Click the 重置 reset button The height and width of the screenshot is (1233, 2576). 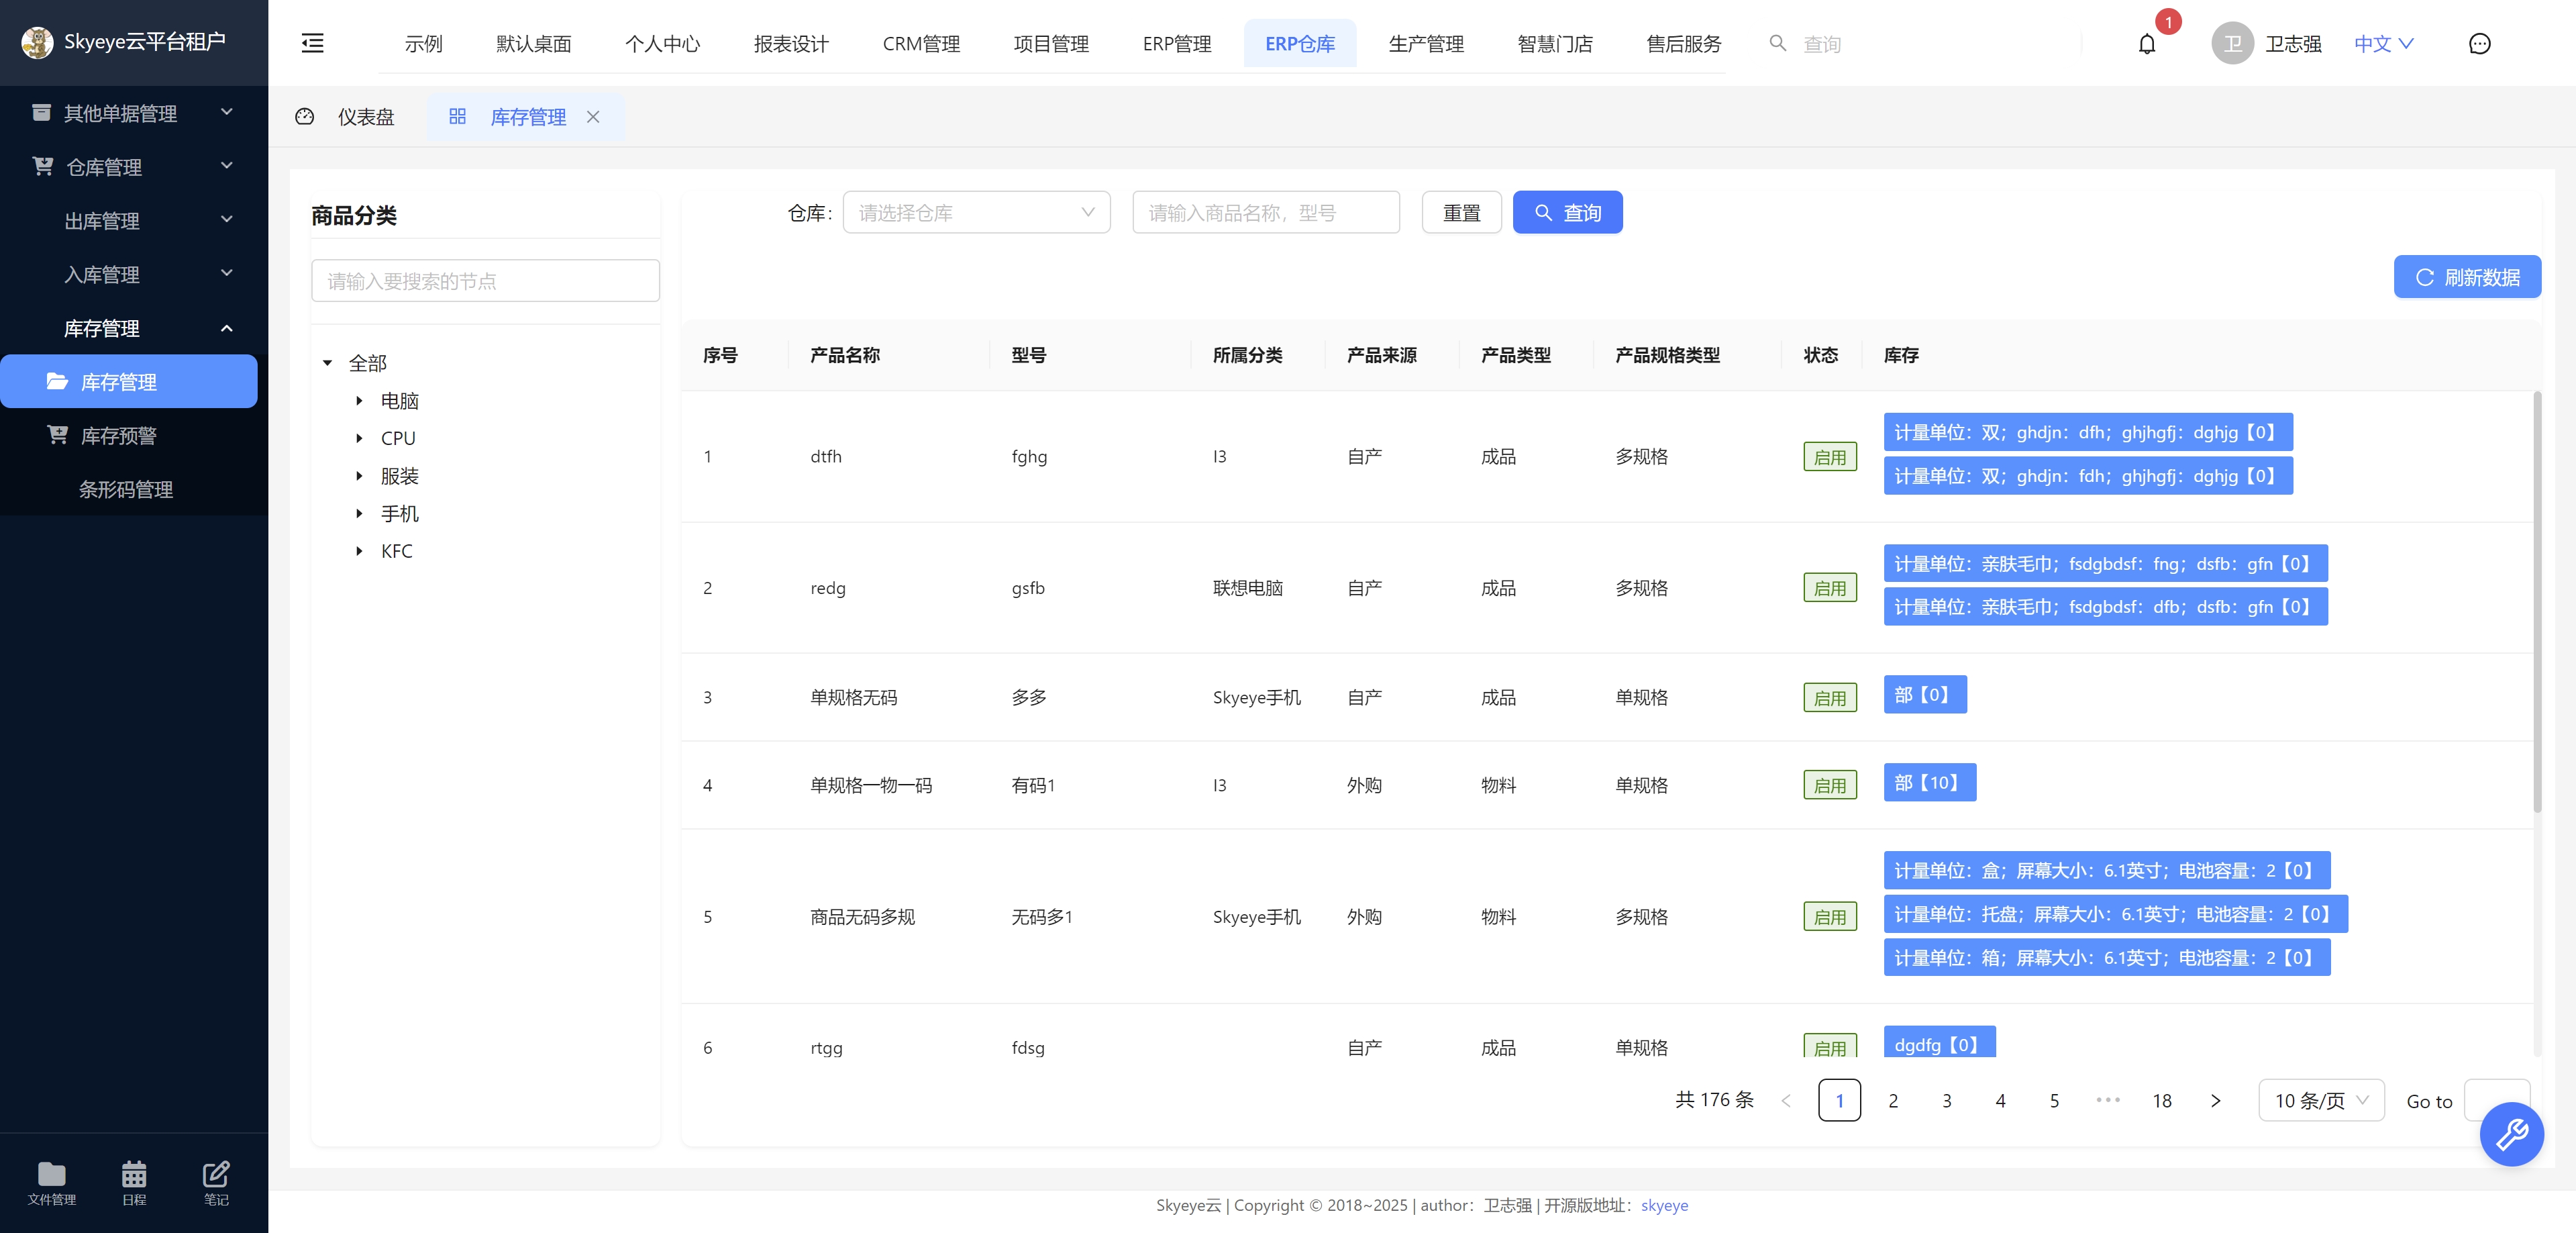pyautogui.click(x=1461, y=212)
